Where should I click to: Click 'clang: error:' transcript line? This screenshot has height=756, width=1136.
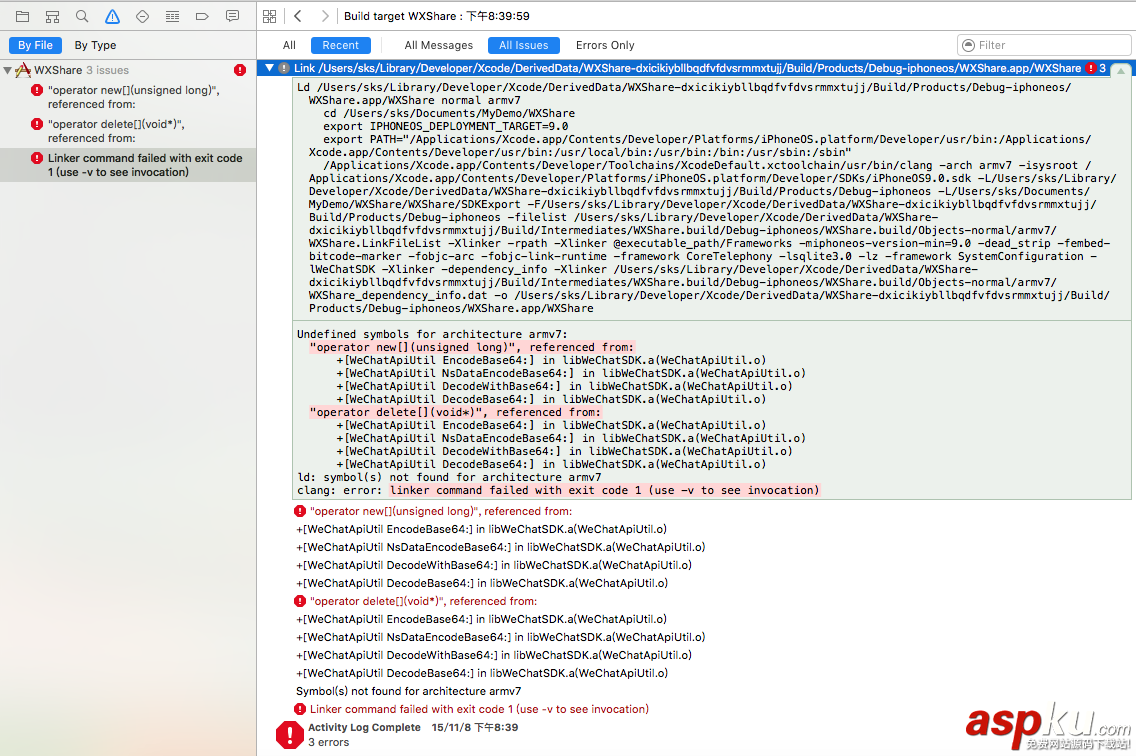pyautogui.click(x=558, y=490)
